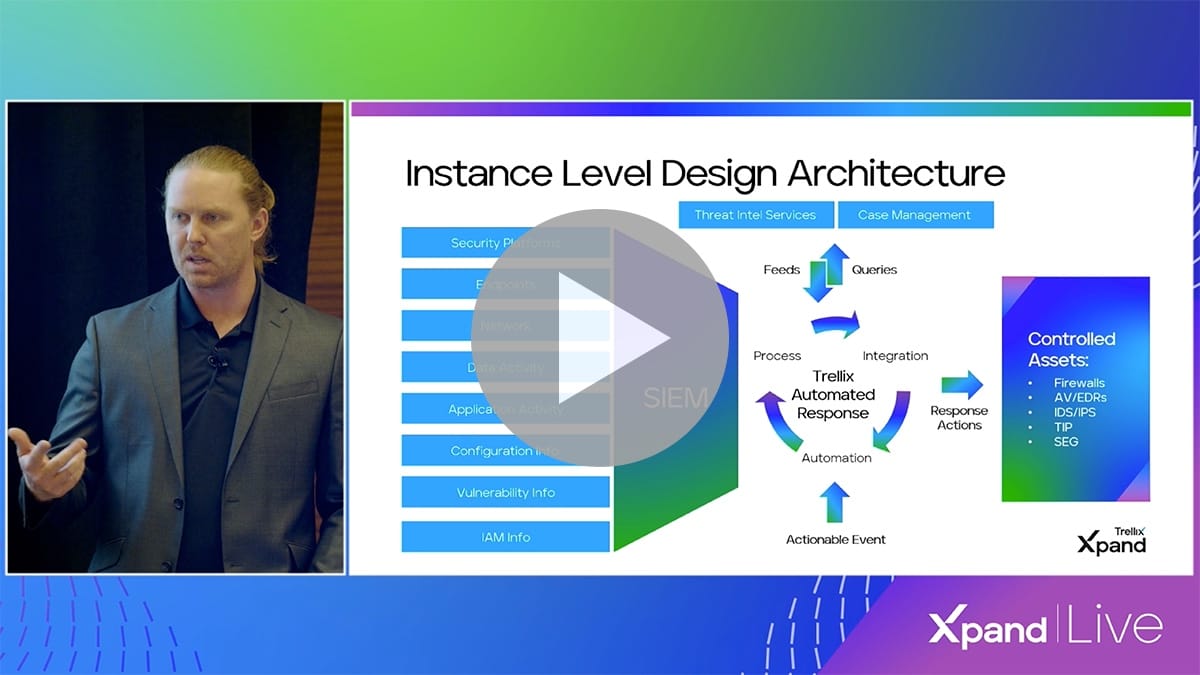
Task: Click the Response Actions right arrow icon
Action: coord(962,384)
